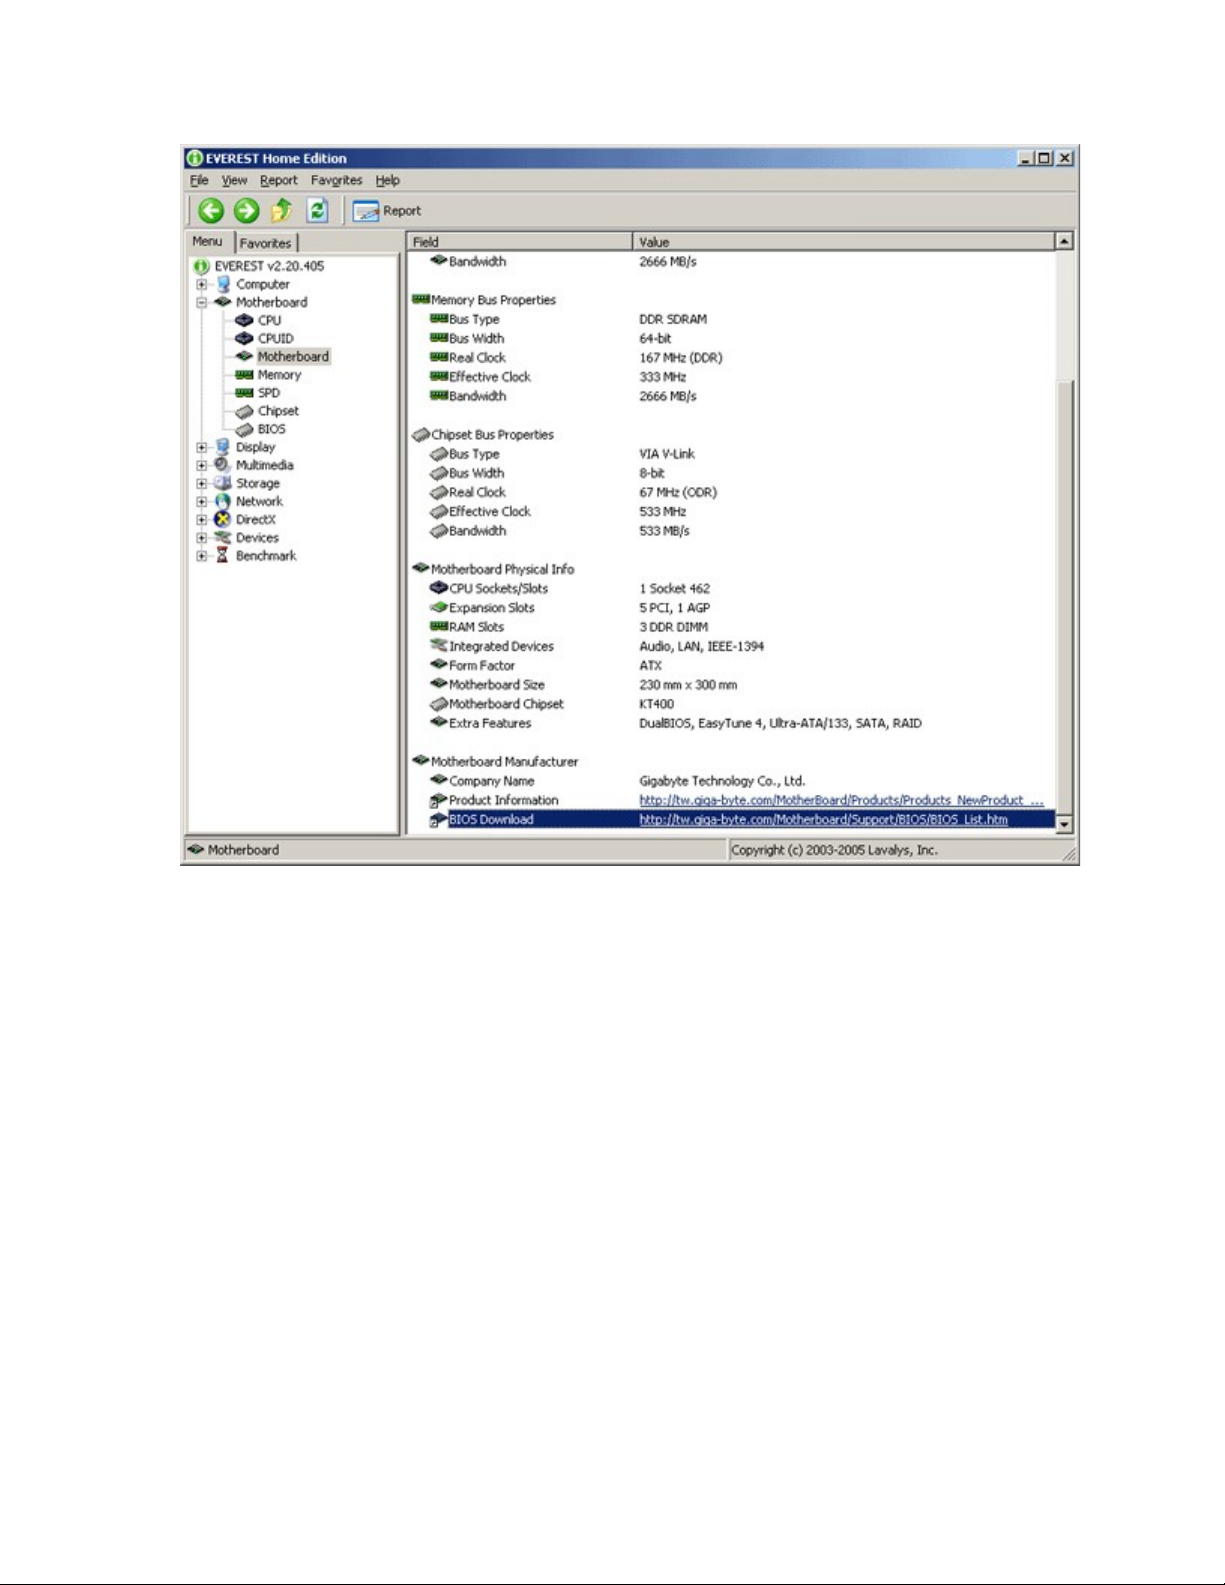
Task: Open the Product Information link
Action: (x=840, y=801)
